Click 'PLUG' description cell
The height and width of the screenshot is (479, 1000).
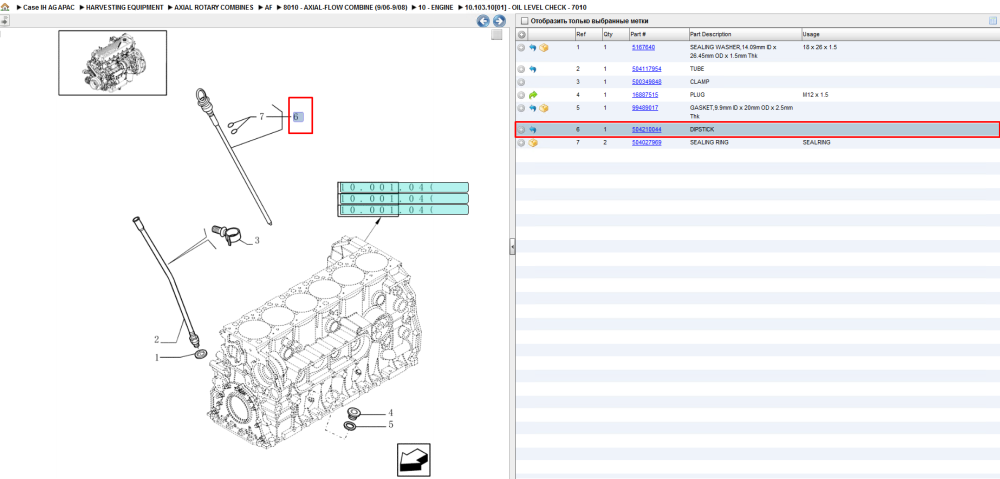698,95
